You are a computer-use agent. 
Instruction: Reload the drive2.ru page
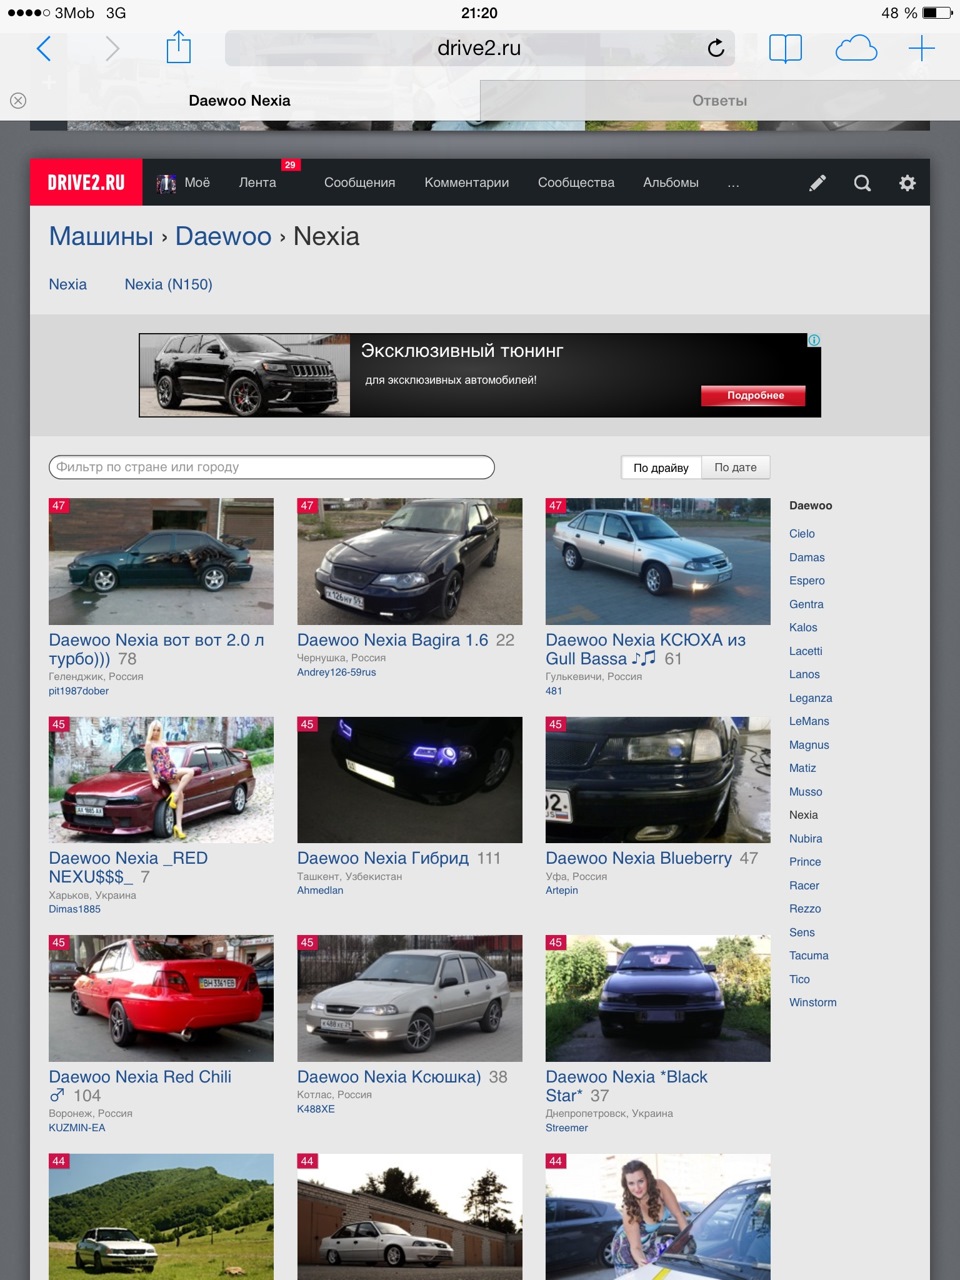pyautogui.click(x=715, y=48)
